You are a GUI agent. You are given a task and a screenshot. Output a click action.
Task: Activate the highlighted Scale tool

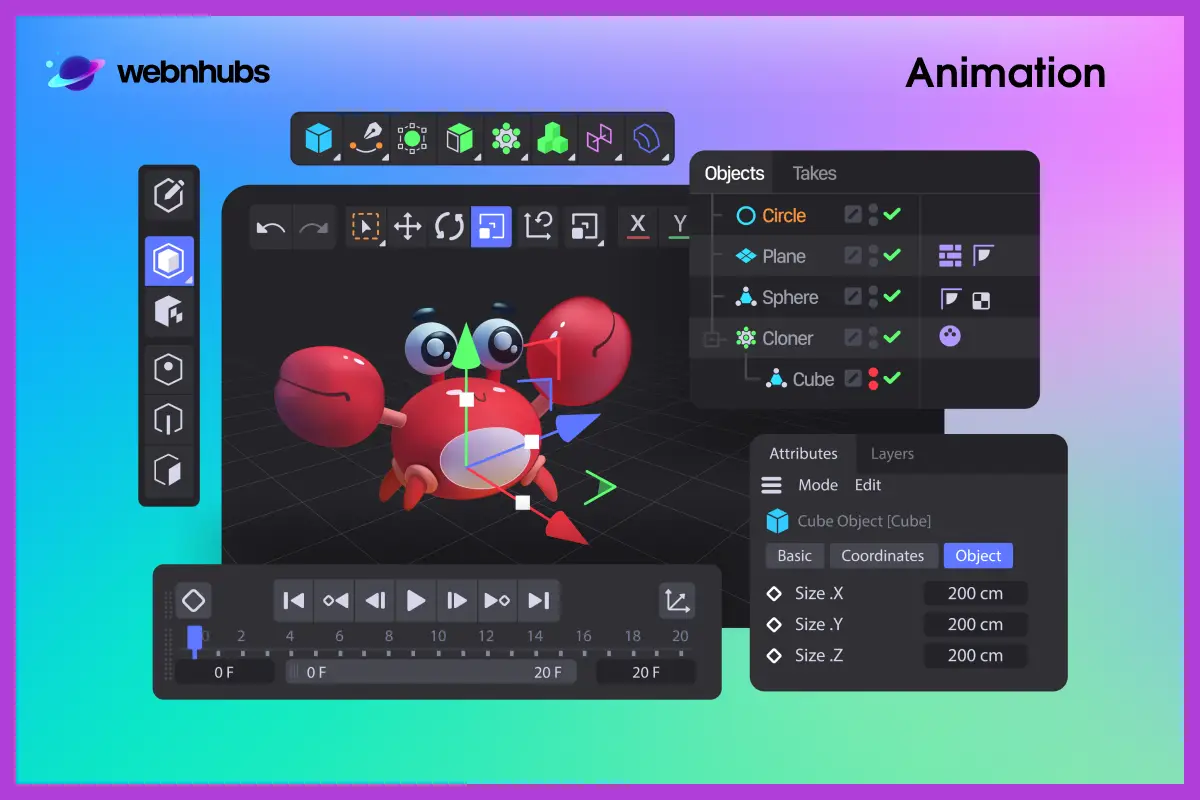click(491, 226)
